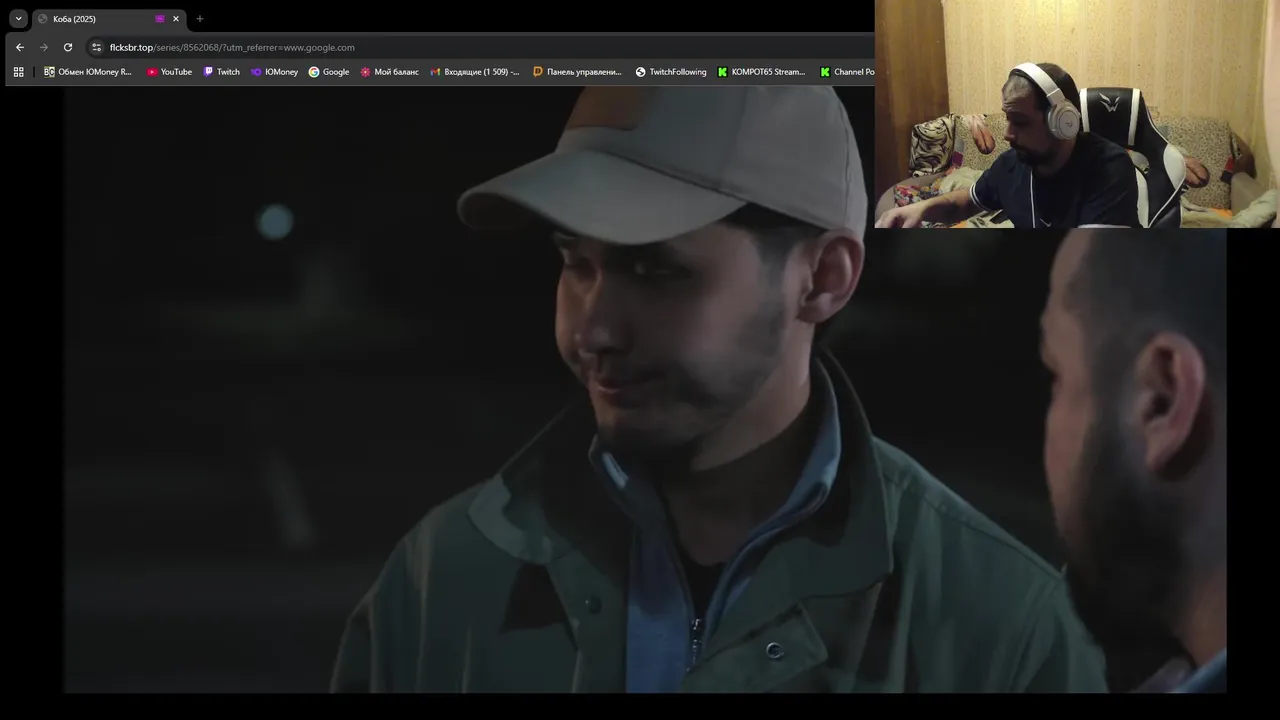Open the tab search dropdown arrow
Viewport: 1280px width, 720px height.
coord(18,19)
